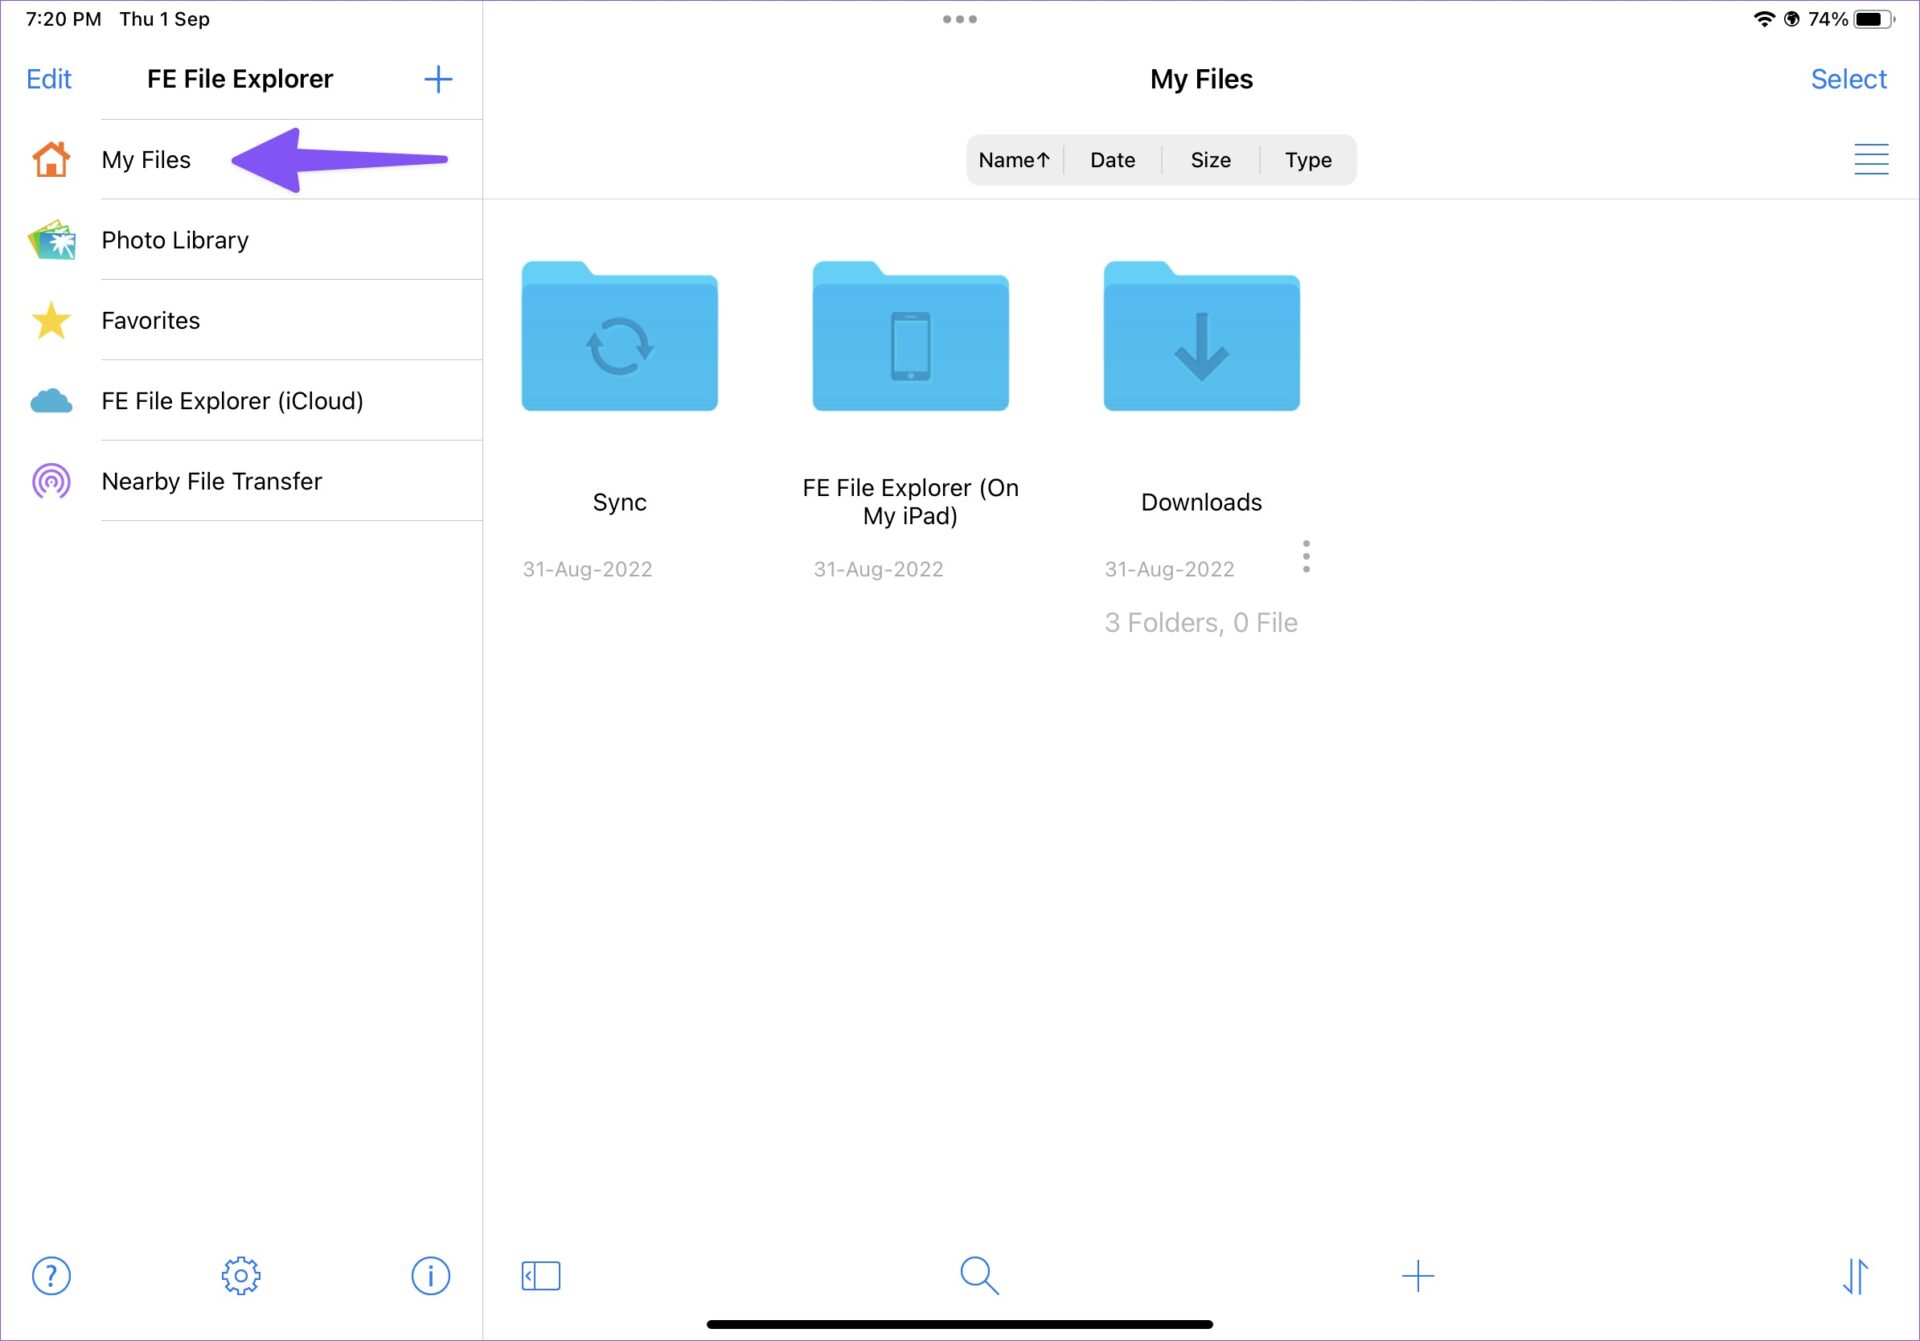The height and width of the screenshot is (1341, 1920).
Task: Tap Select to choose multiple files
Action: 1848,79
